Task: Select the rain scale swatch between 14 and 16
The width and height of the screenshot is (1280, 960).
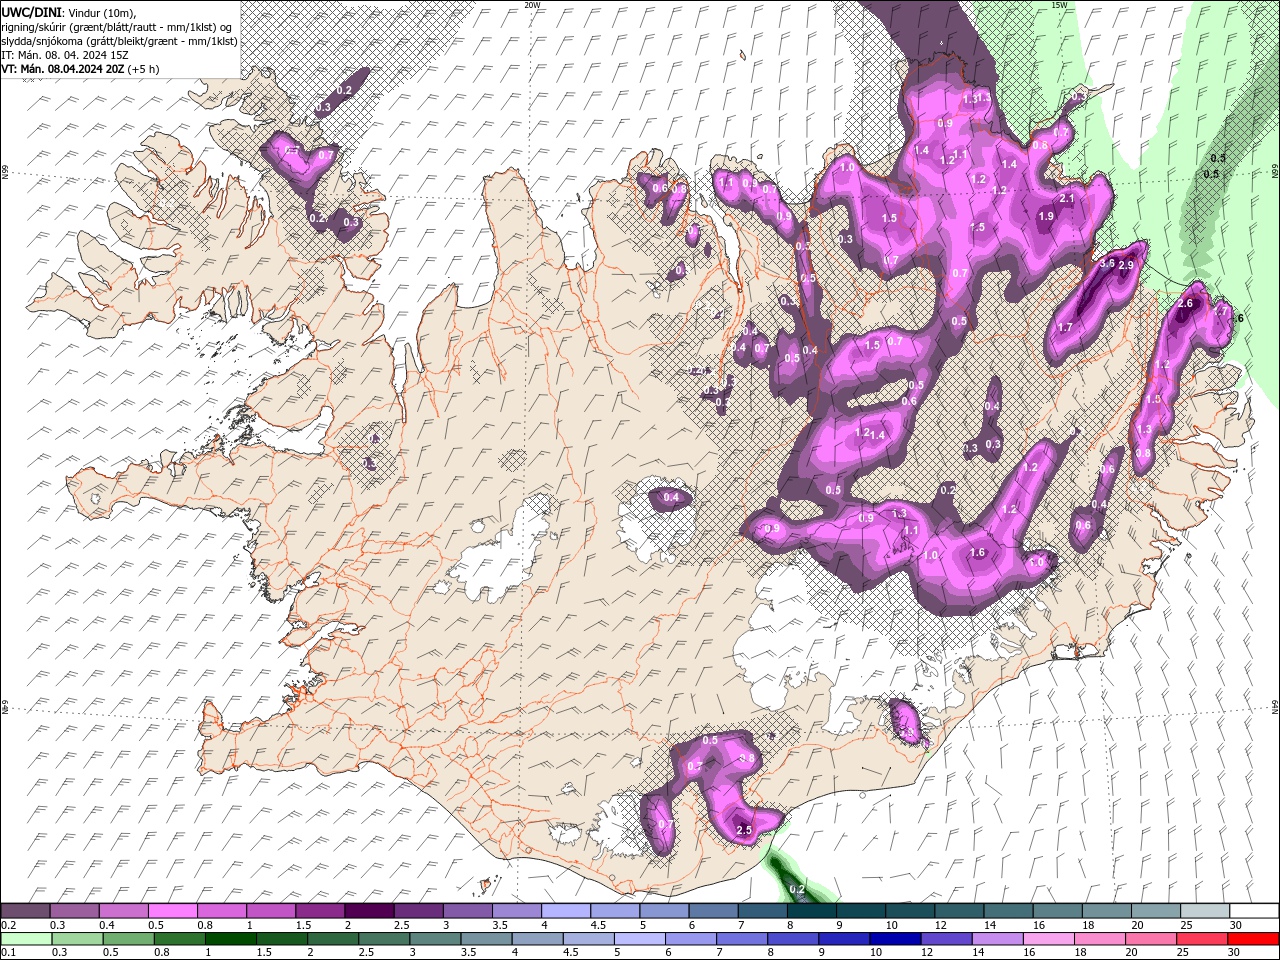Action: click(997, 939)
